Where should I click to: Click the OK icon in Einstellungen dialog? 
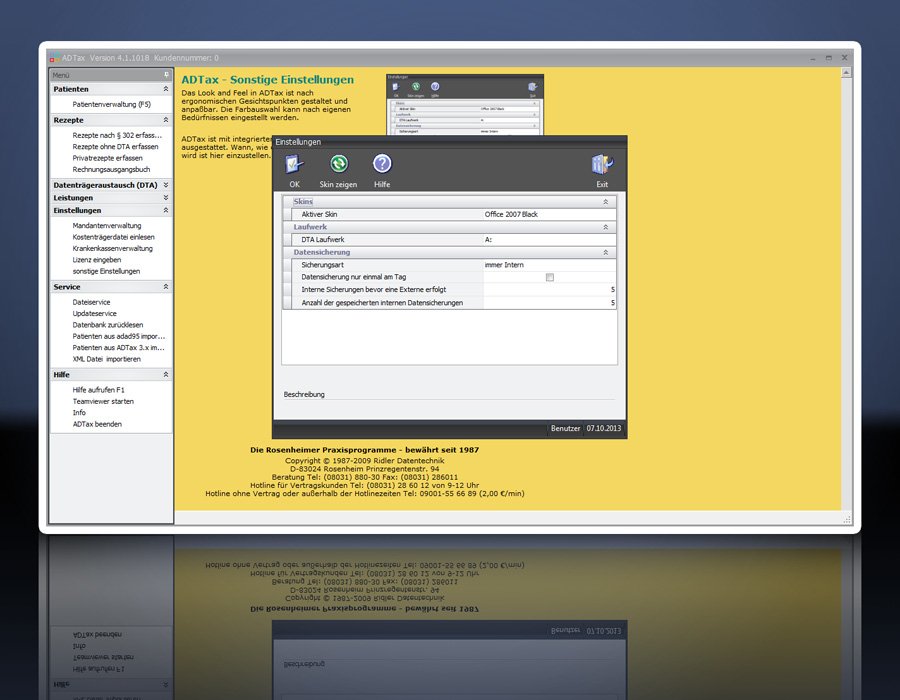(x=294, y=164)
